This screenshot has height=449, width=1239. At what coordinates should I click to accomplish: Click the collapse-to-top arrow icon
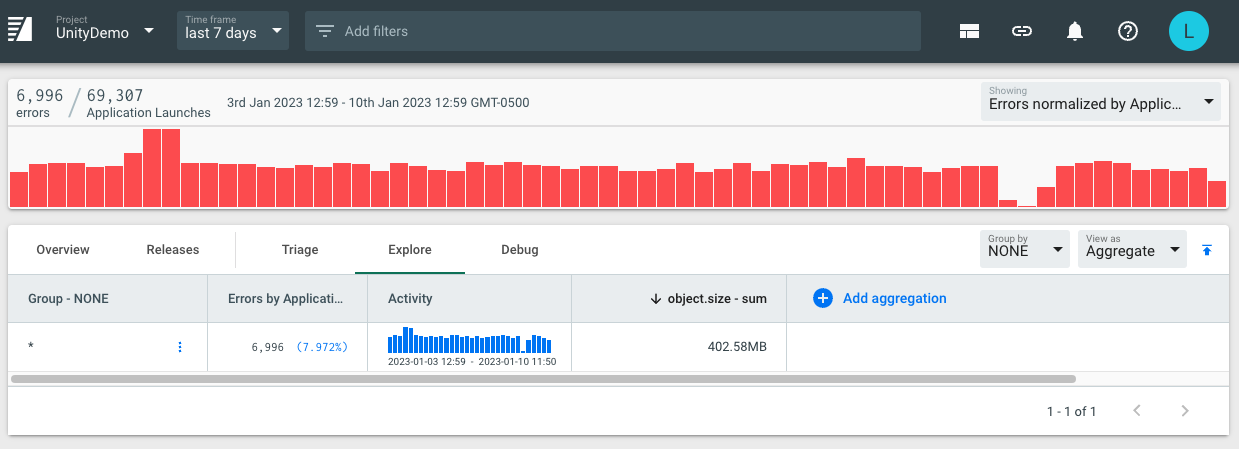pos(1207,250)
